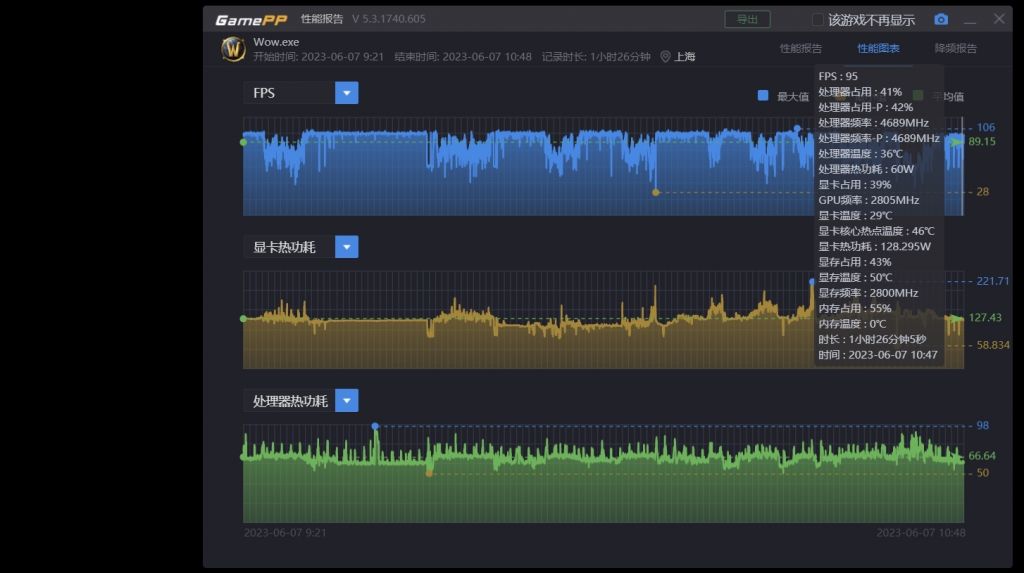The width and height of the screenshot is (1024, 573).
Task: Click the Wow.exe game icon
Action: coord(233,49)
